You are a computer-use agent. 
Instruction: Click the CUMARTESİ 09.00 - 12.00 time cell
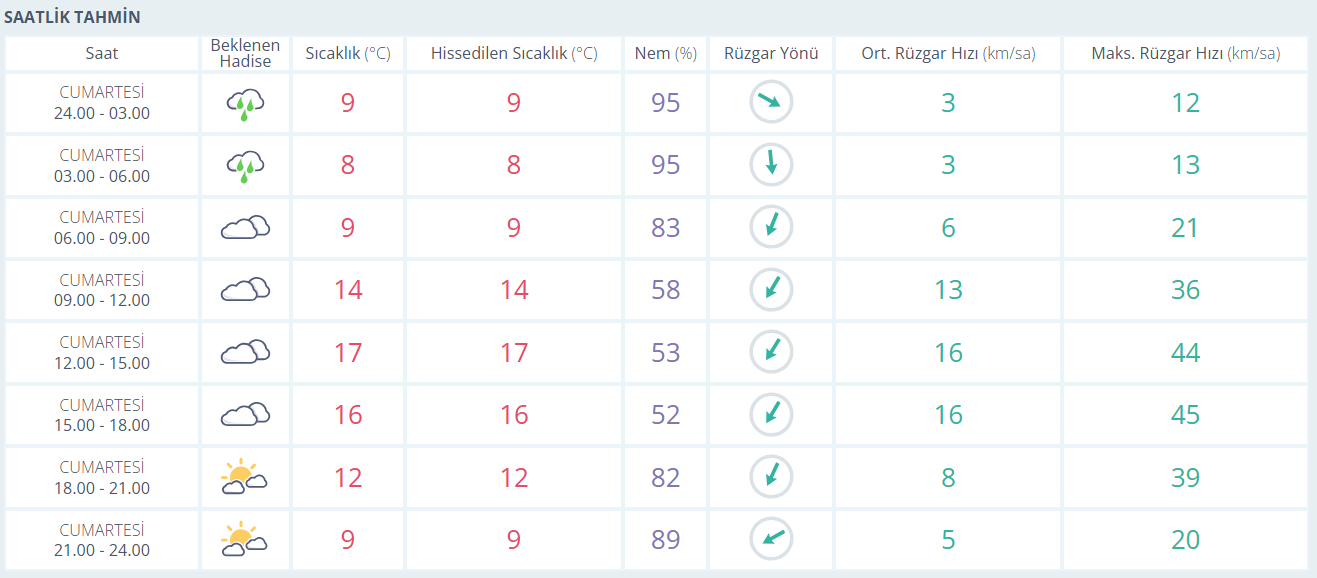pyautogui.click(x=102, y=290)
